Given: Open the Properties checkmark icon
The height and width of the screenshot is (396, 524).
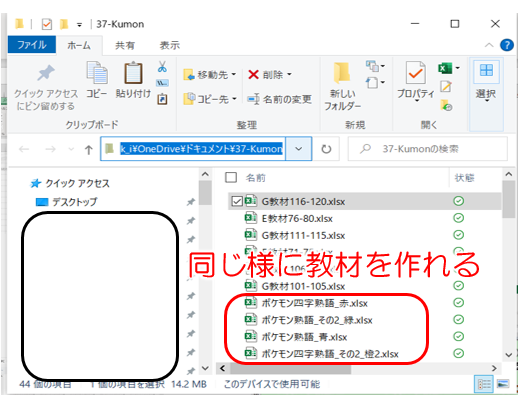Looking at the screenshot, I should [x=415, y=72].
